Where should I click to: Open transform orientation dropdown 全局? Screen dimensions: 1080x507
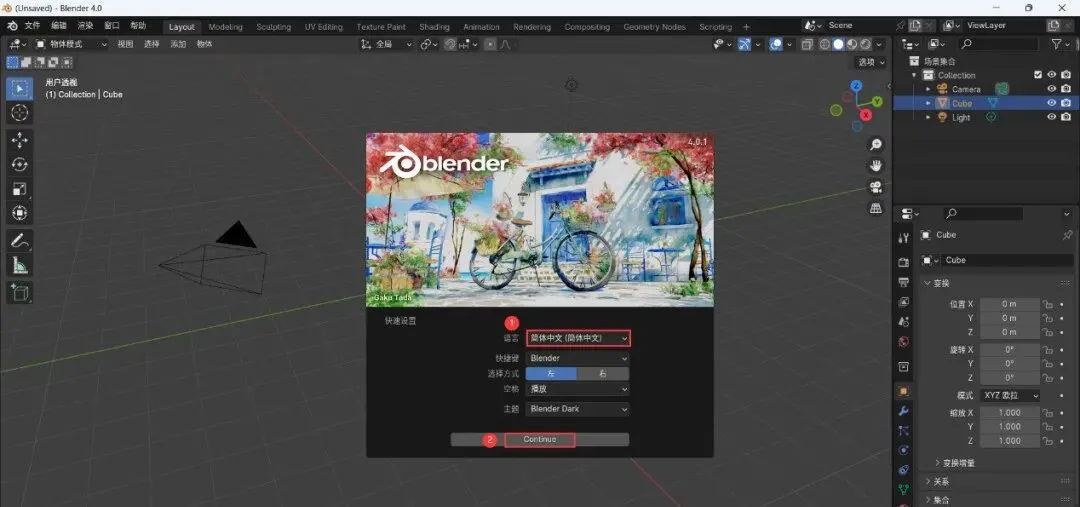386,44
